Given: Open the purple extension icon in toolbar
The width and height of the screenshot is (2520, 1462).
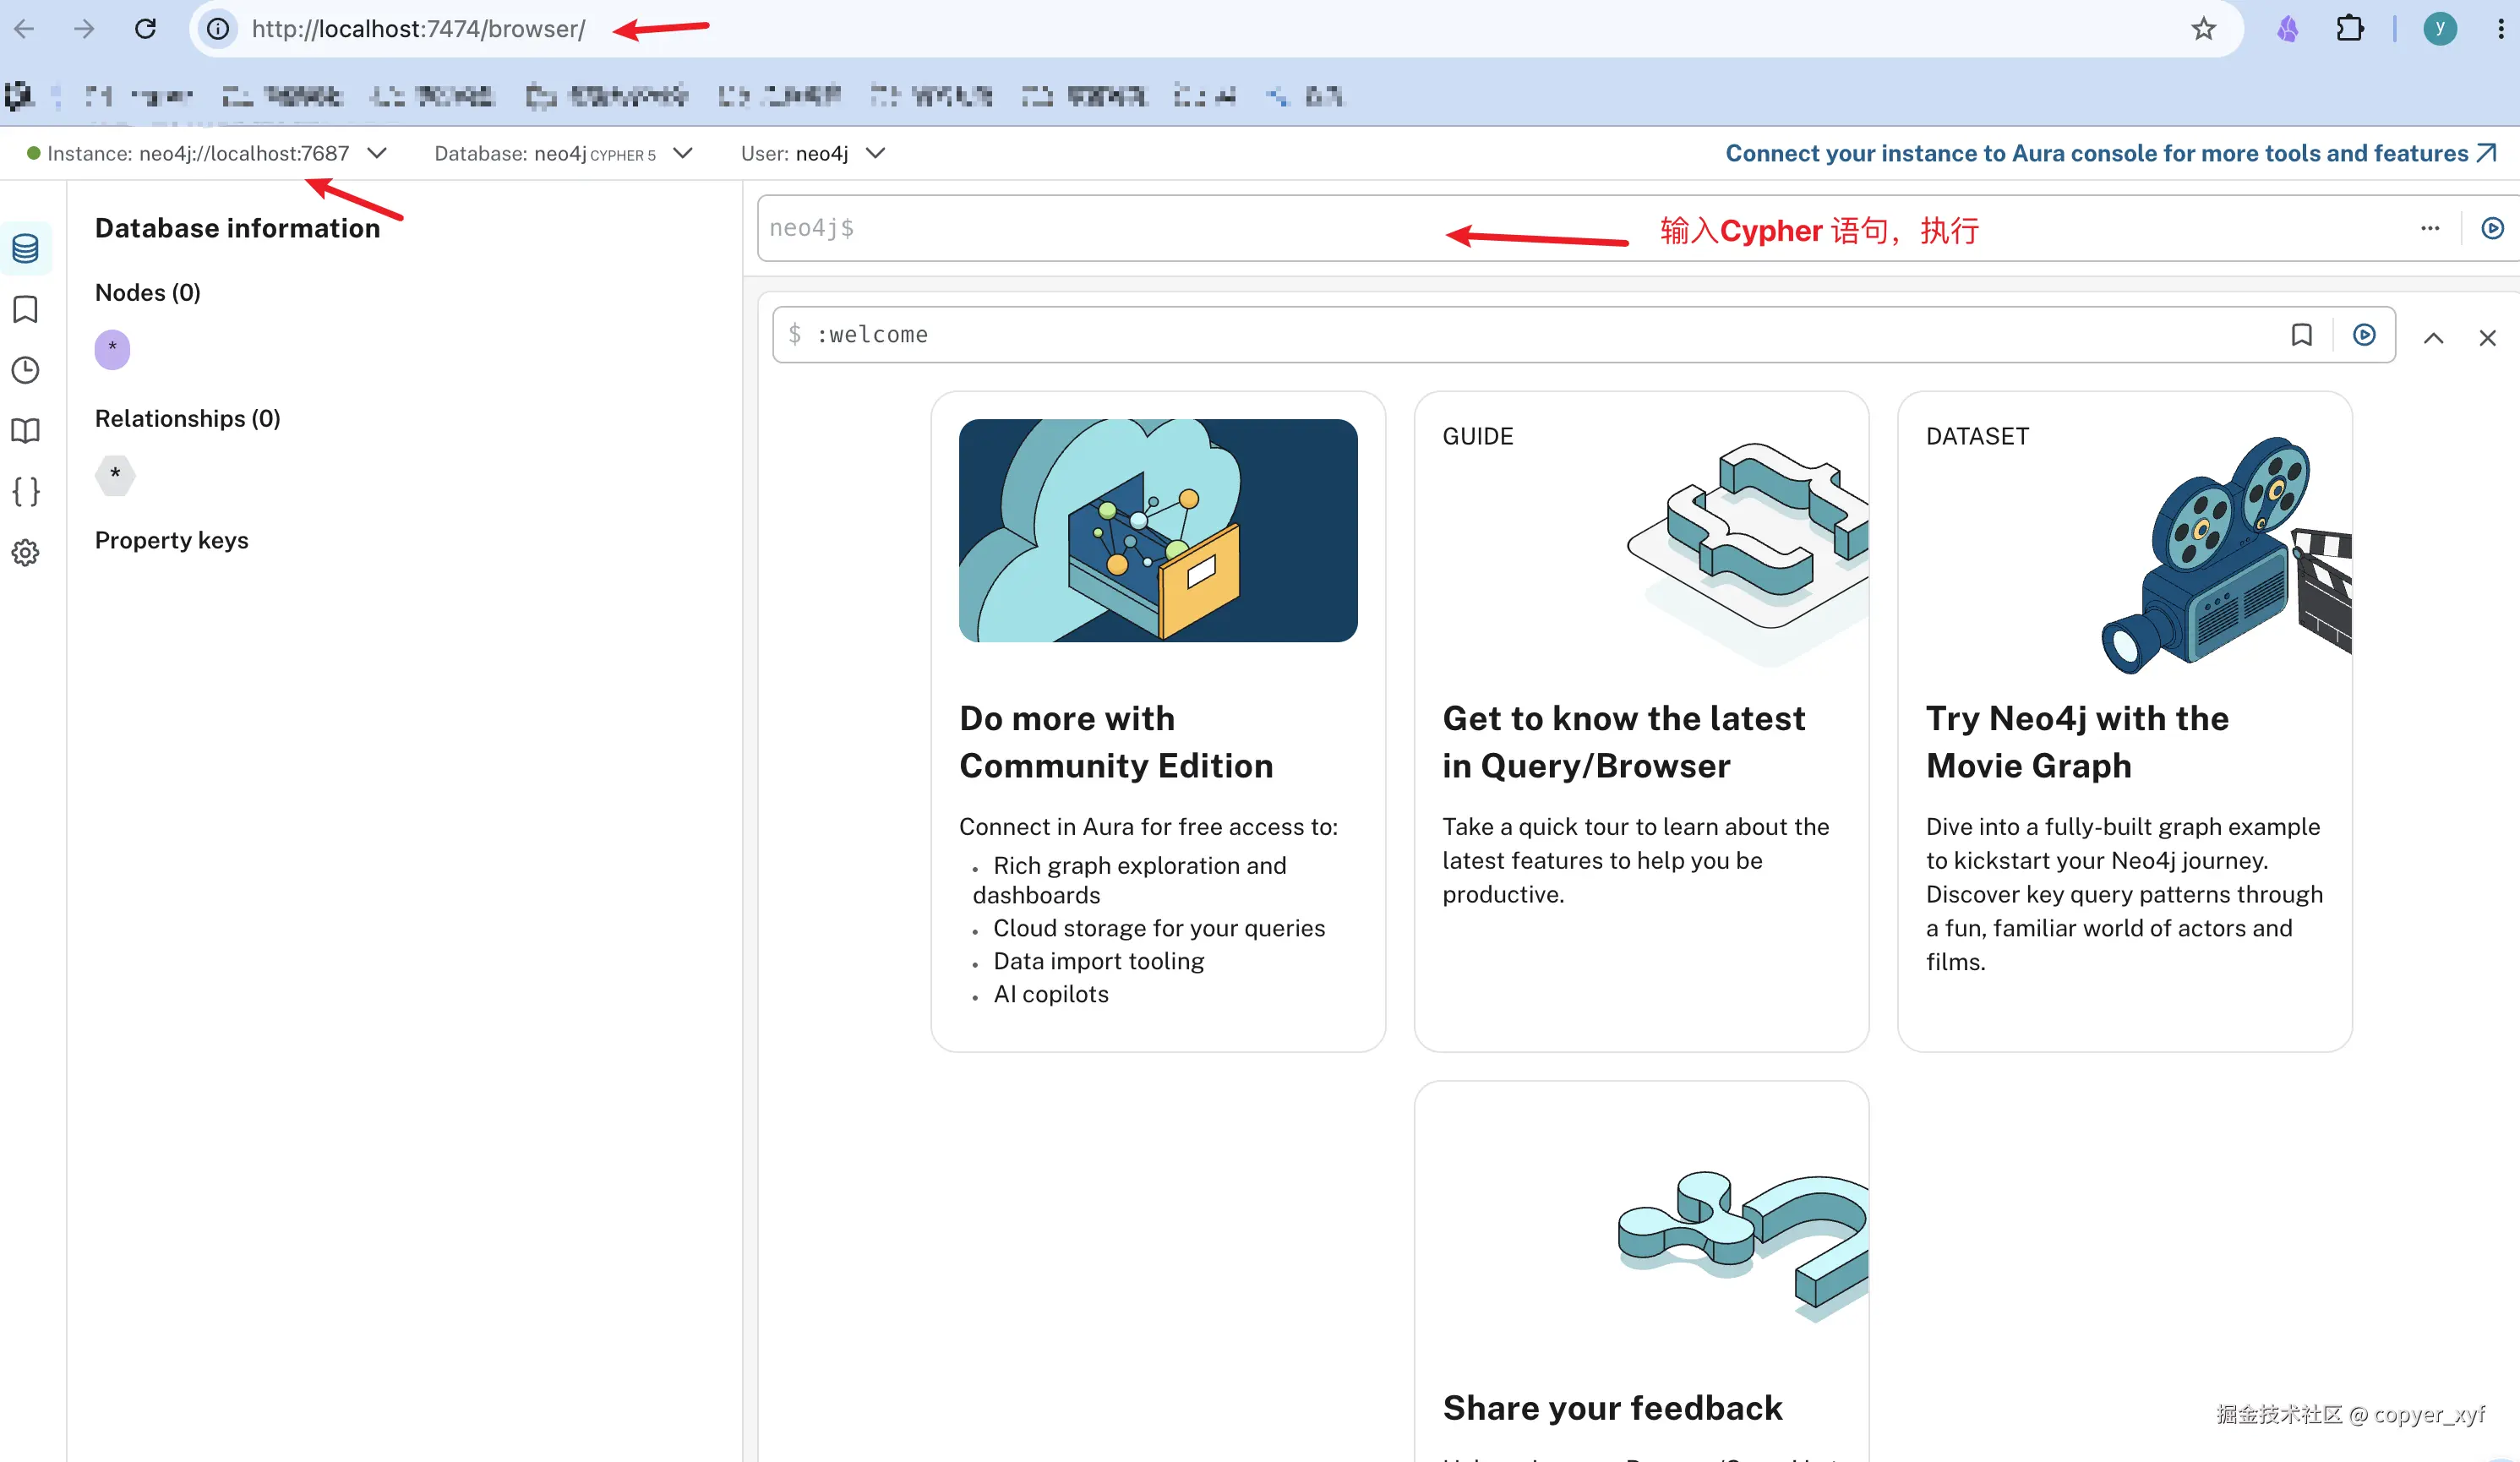Looking at the screenshot, I should pyautogui.click(x=2288, y=29).
